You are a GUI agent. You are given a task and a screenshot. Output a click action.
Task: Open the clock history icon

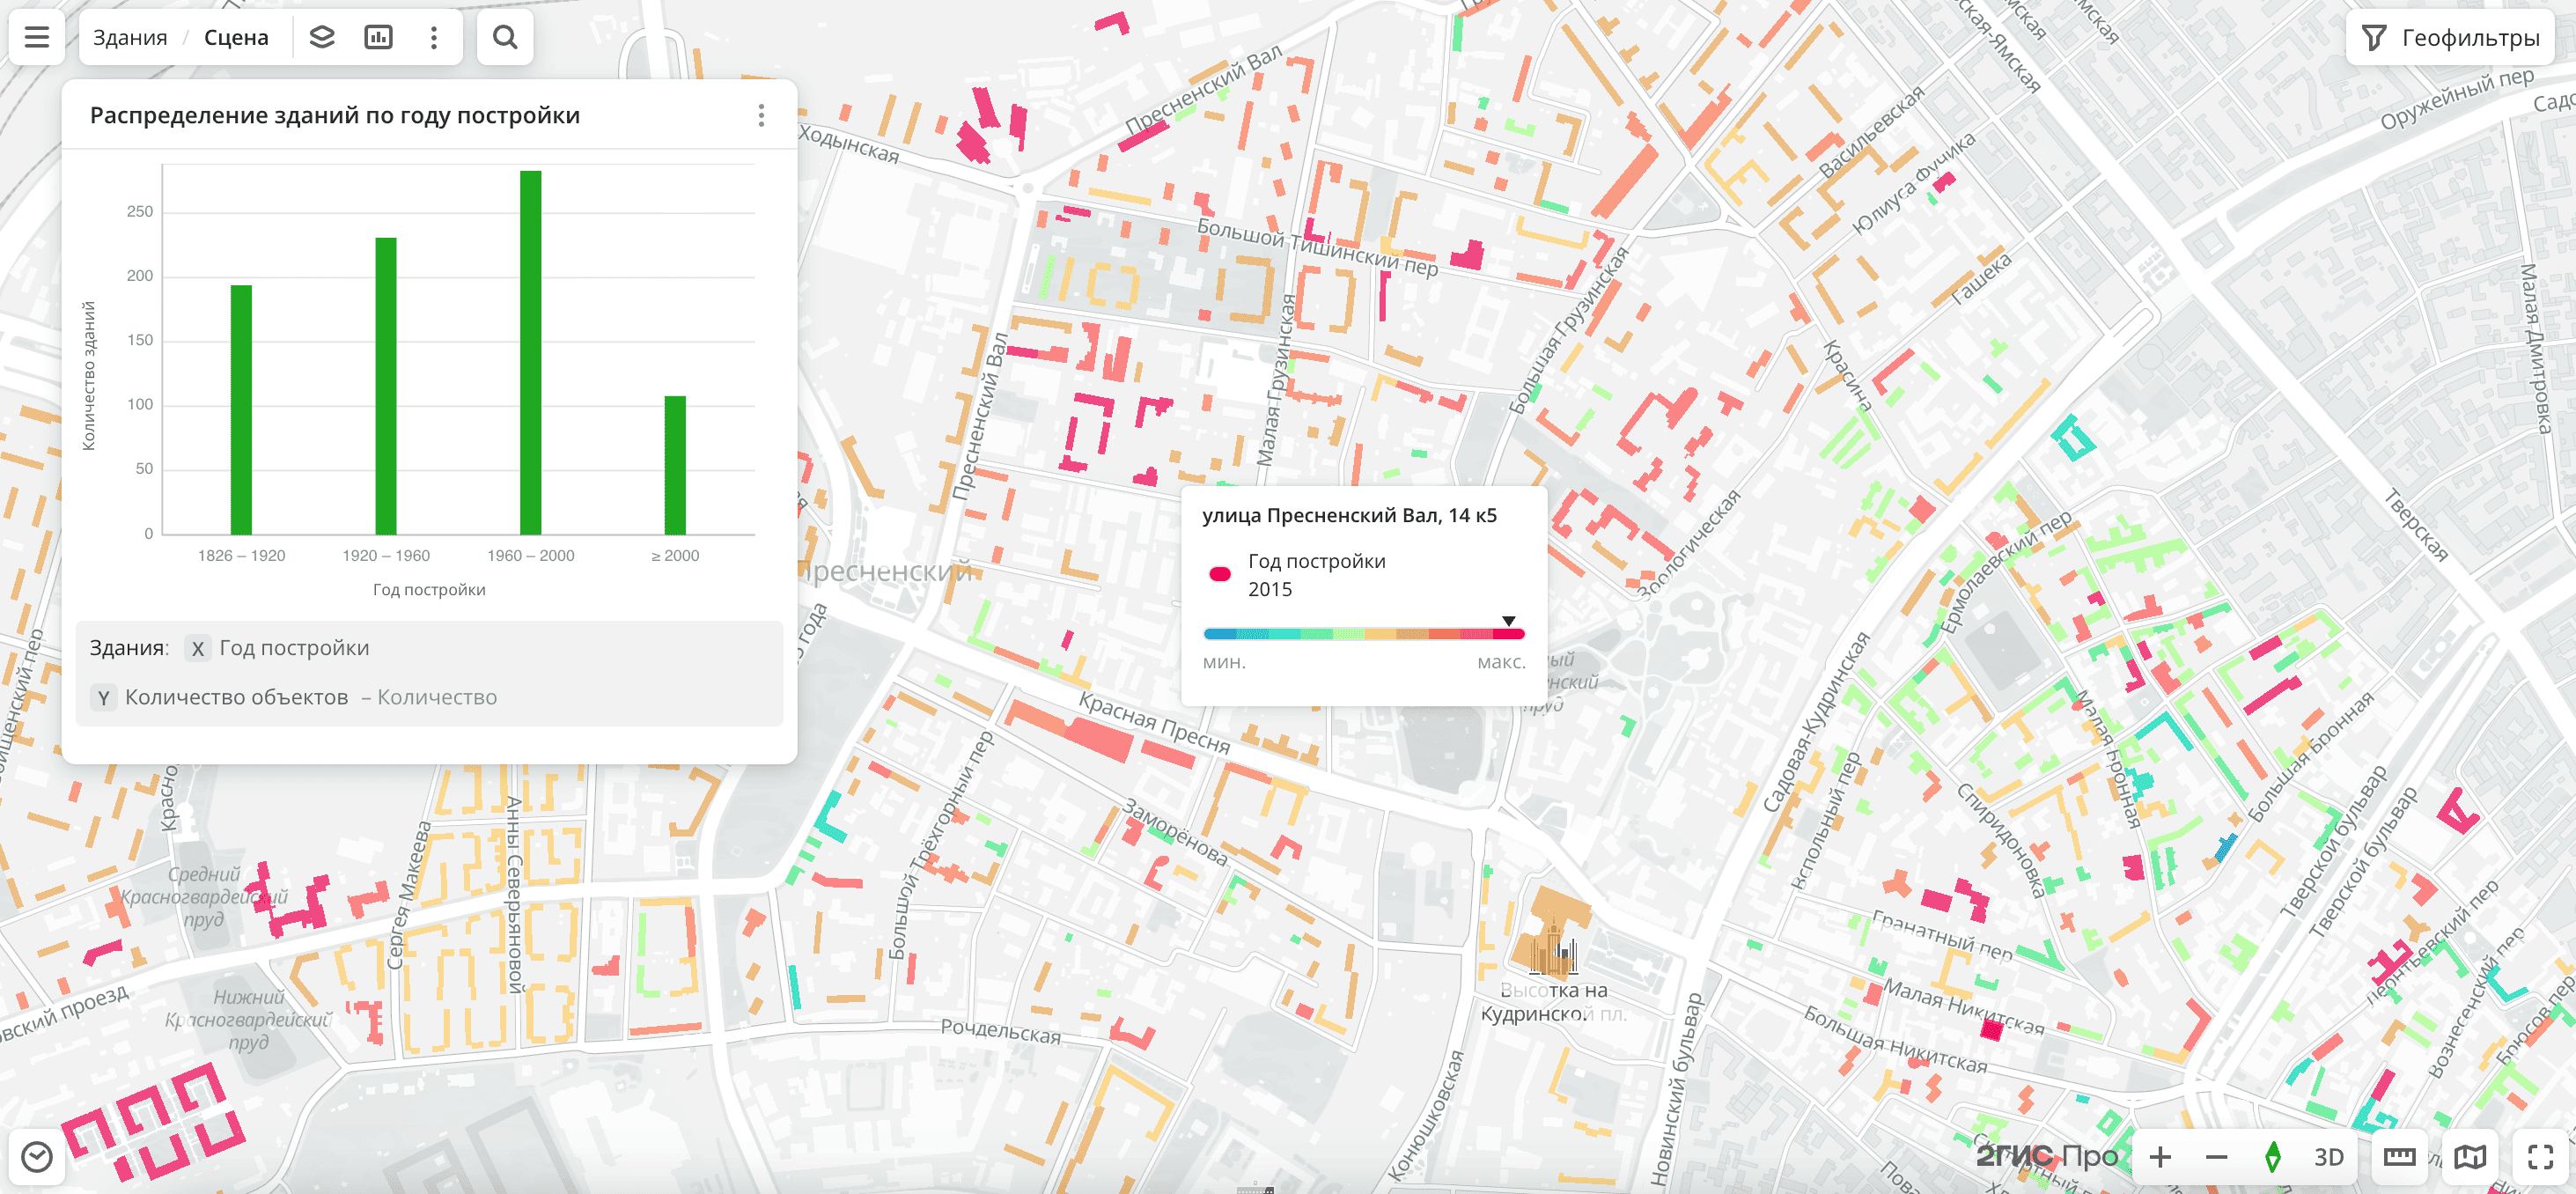pos(37,1157)
